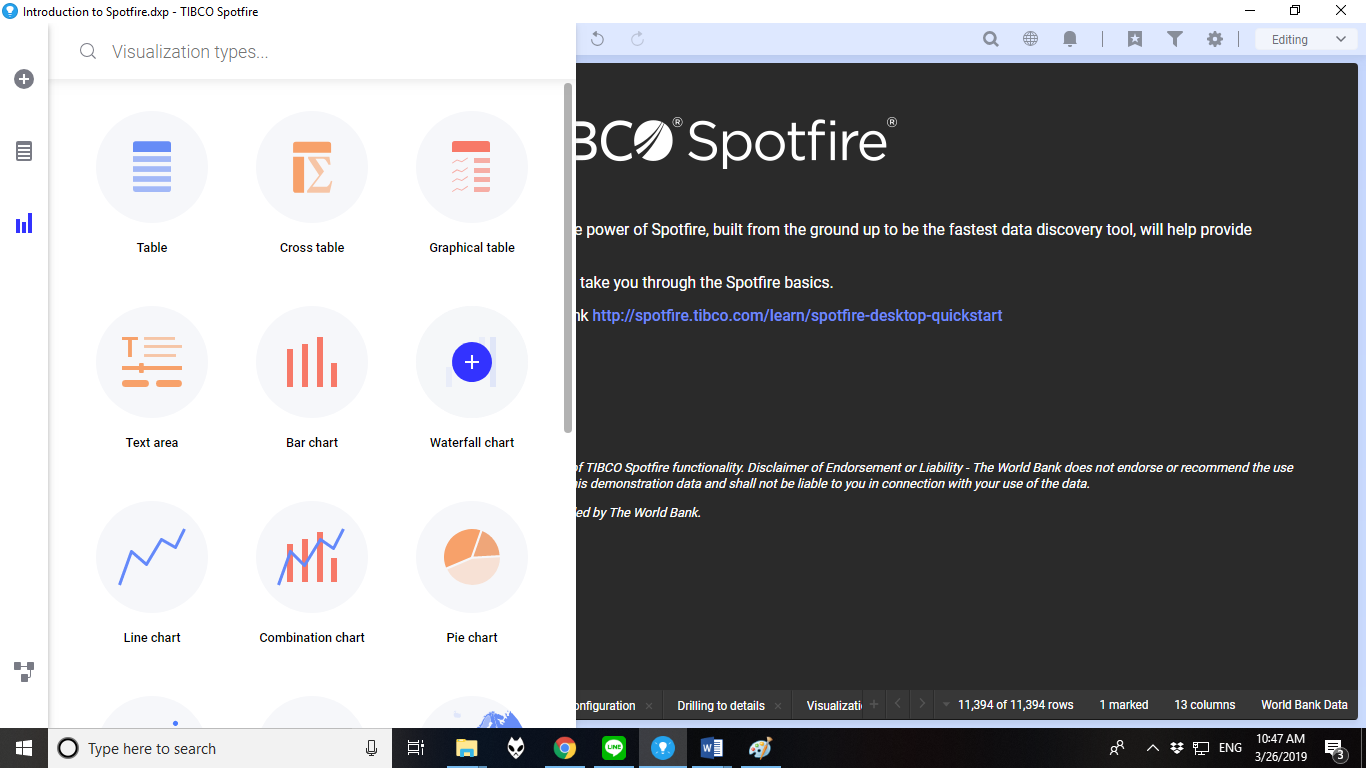Click the globe icon in toolbar
This screenshot has height=768, width=1366.
click(1031, 39)
